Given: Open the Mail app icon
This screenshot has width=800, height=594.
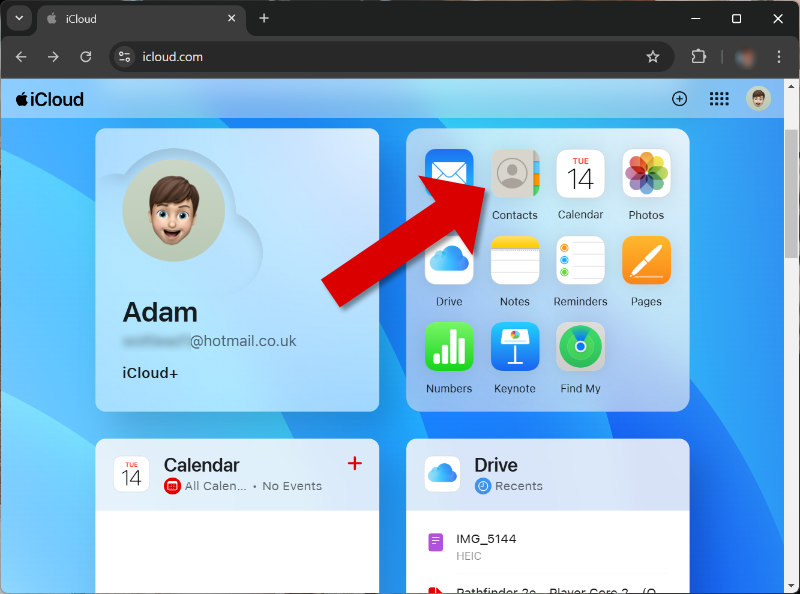Looking at the screenshot, I should pyautogui.click(x=449, y=173).
